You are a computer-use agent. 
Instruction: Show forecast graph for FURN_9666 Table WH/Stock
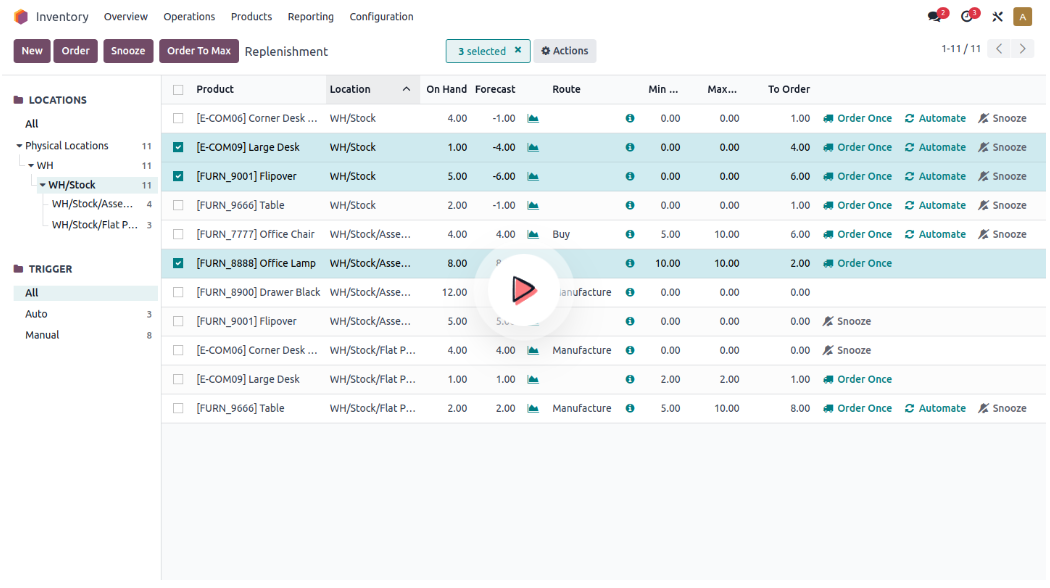(533, 206)
